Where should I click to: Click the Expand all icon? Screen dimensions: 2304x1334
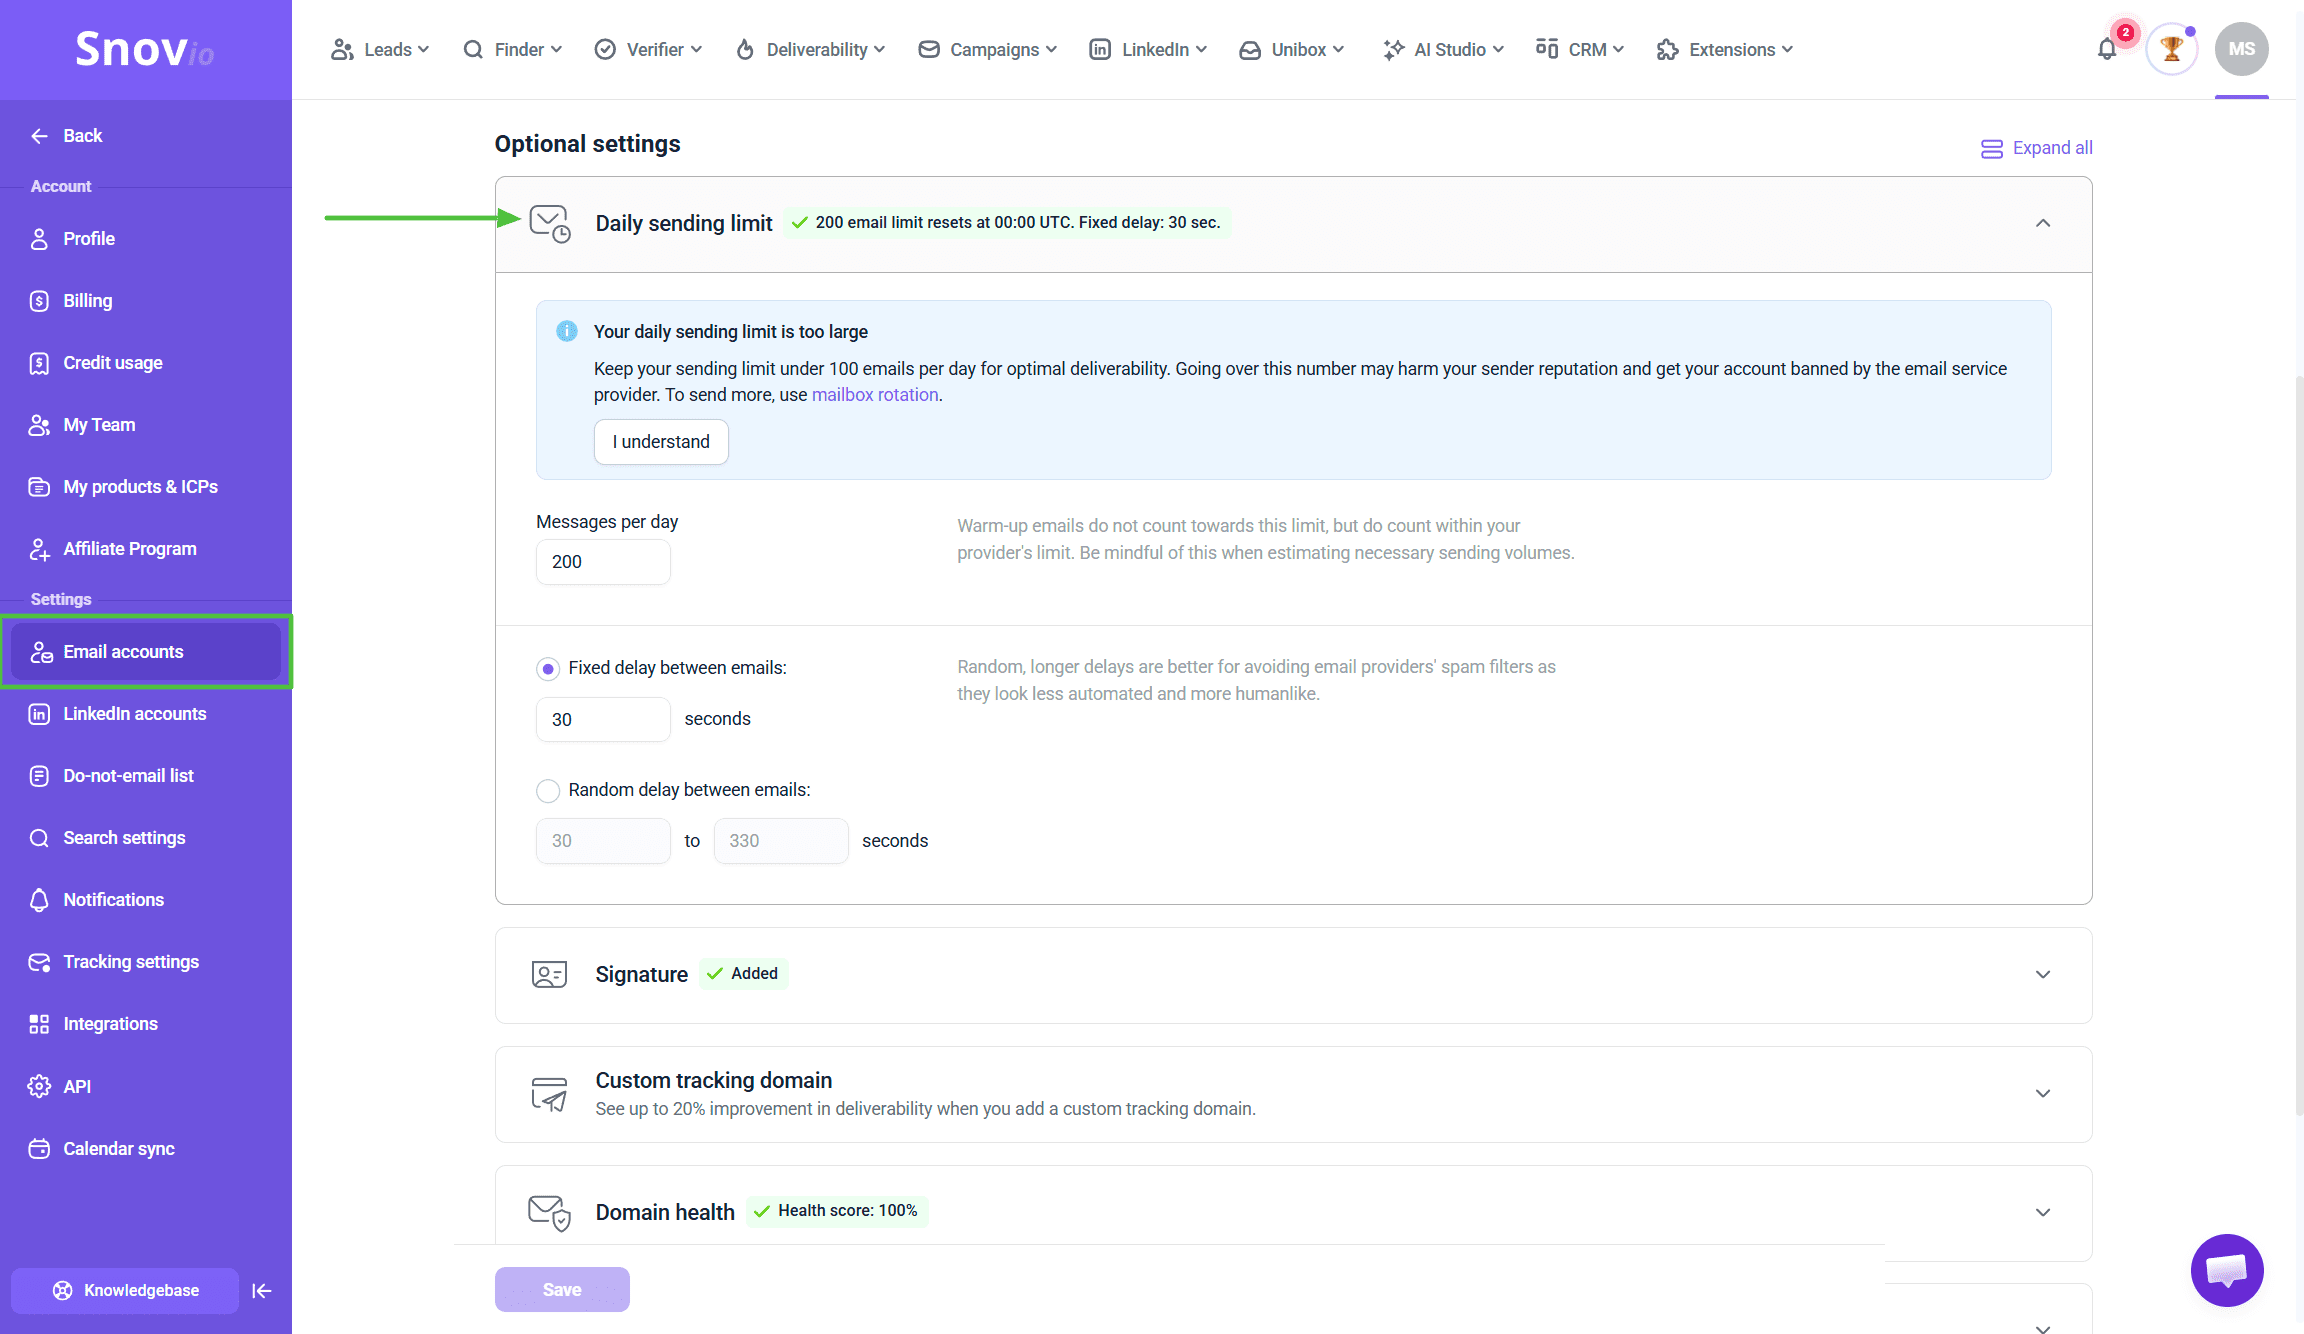[1991, 149]
